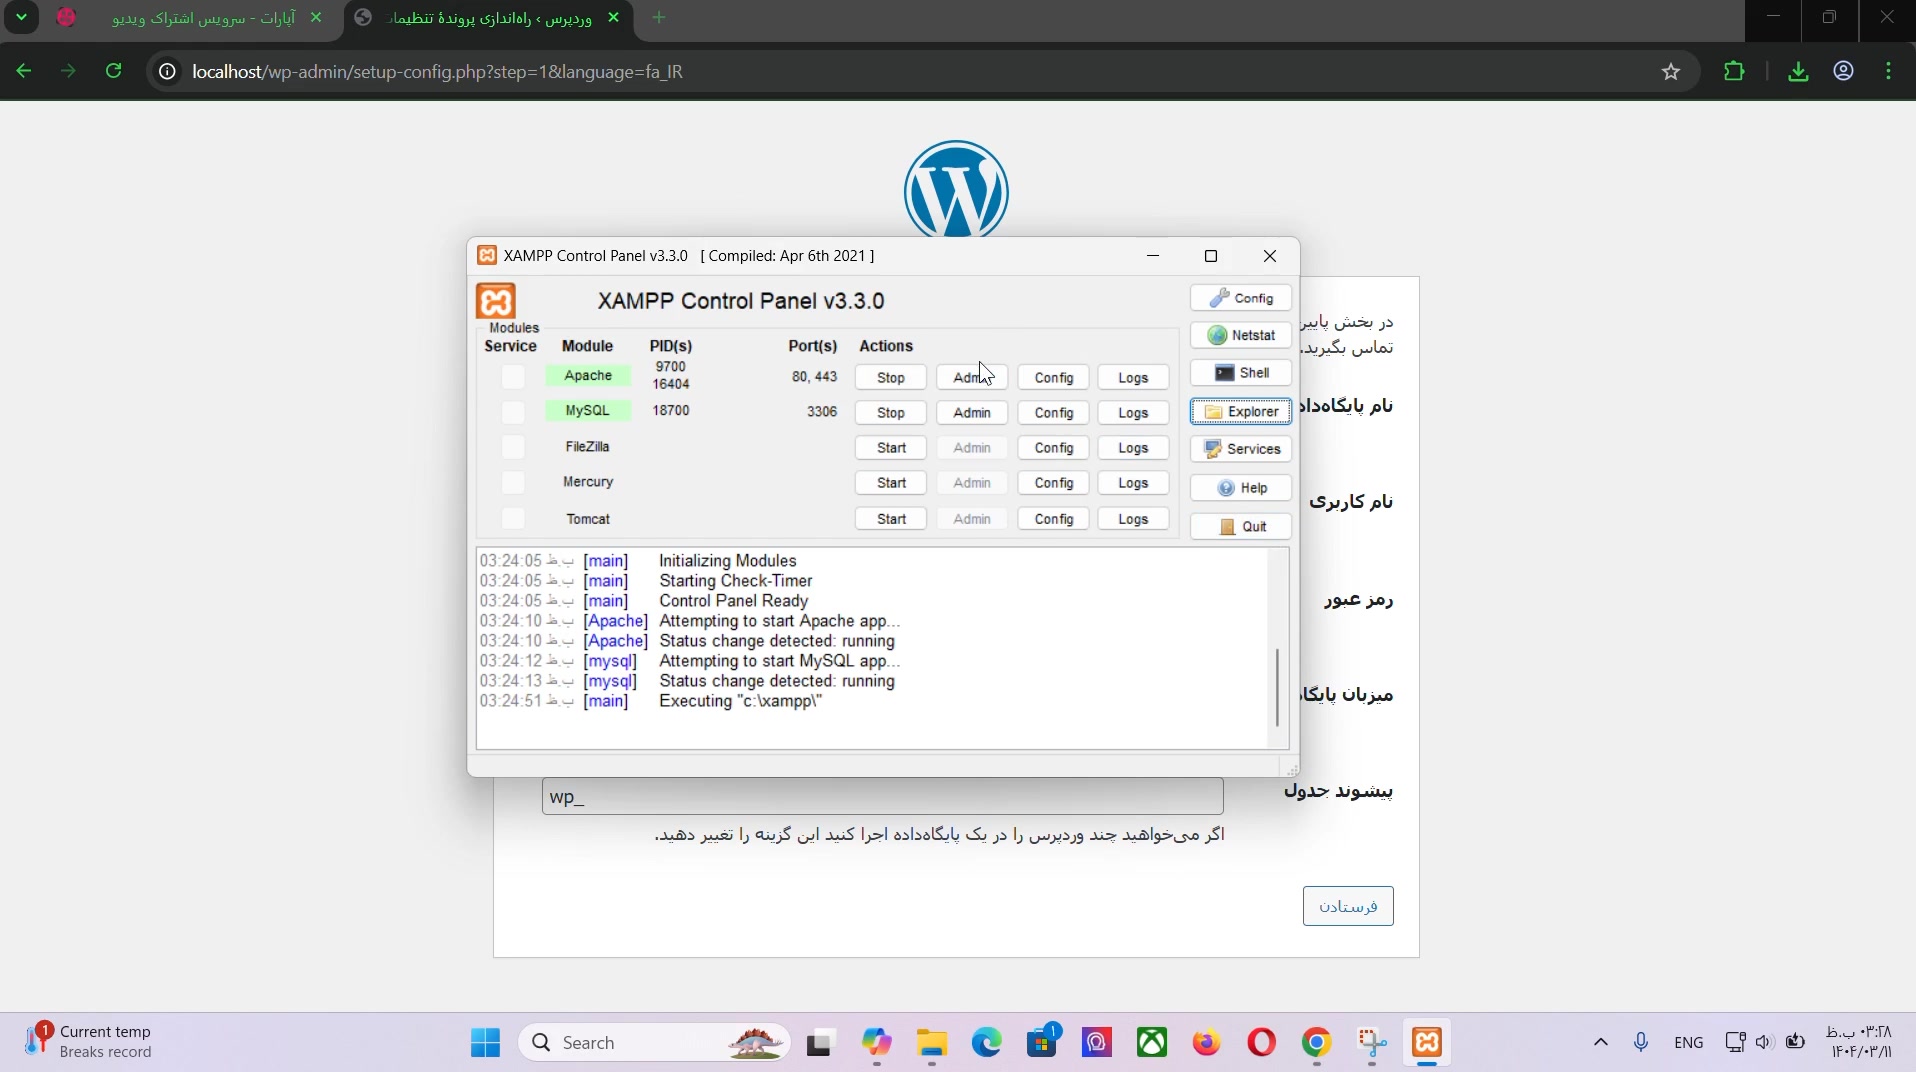Open Xbox app from the taskbar
This screenshot has height=1072, width=1916.
coord(1152,1043)
